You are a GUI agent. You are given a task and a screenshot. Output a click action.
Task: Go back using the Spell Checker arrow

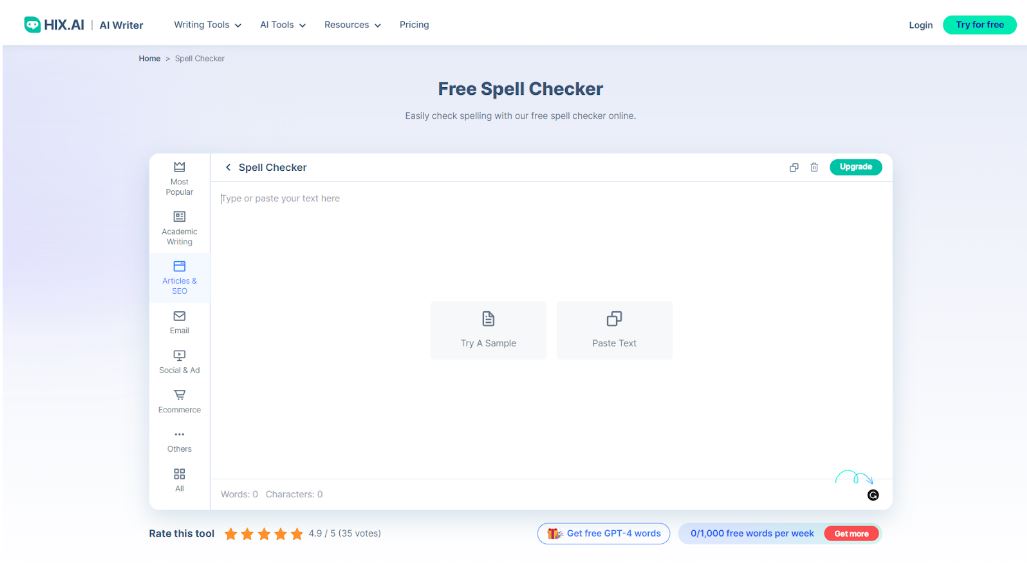pos(228,168)
